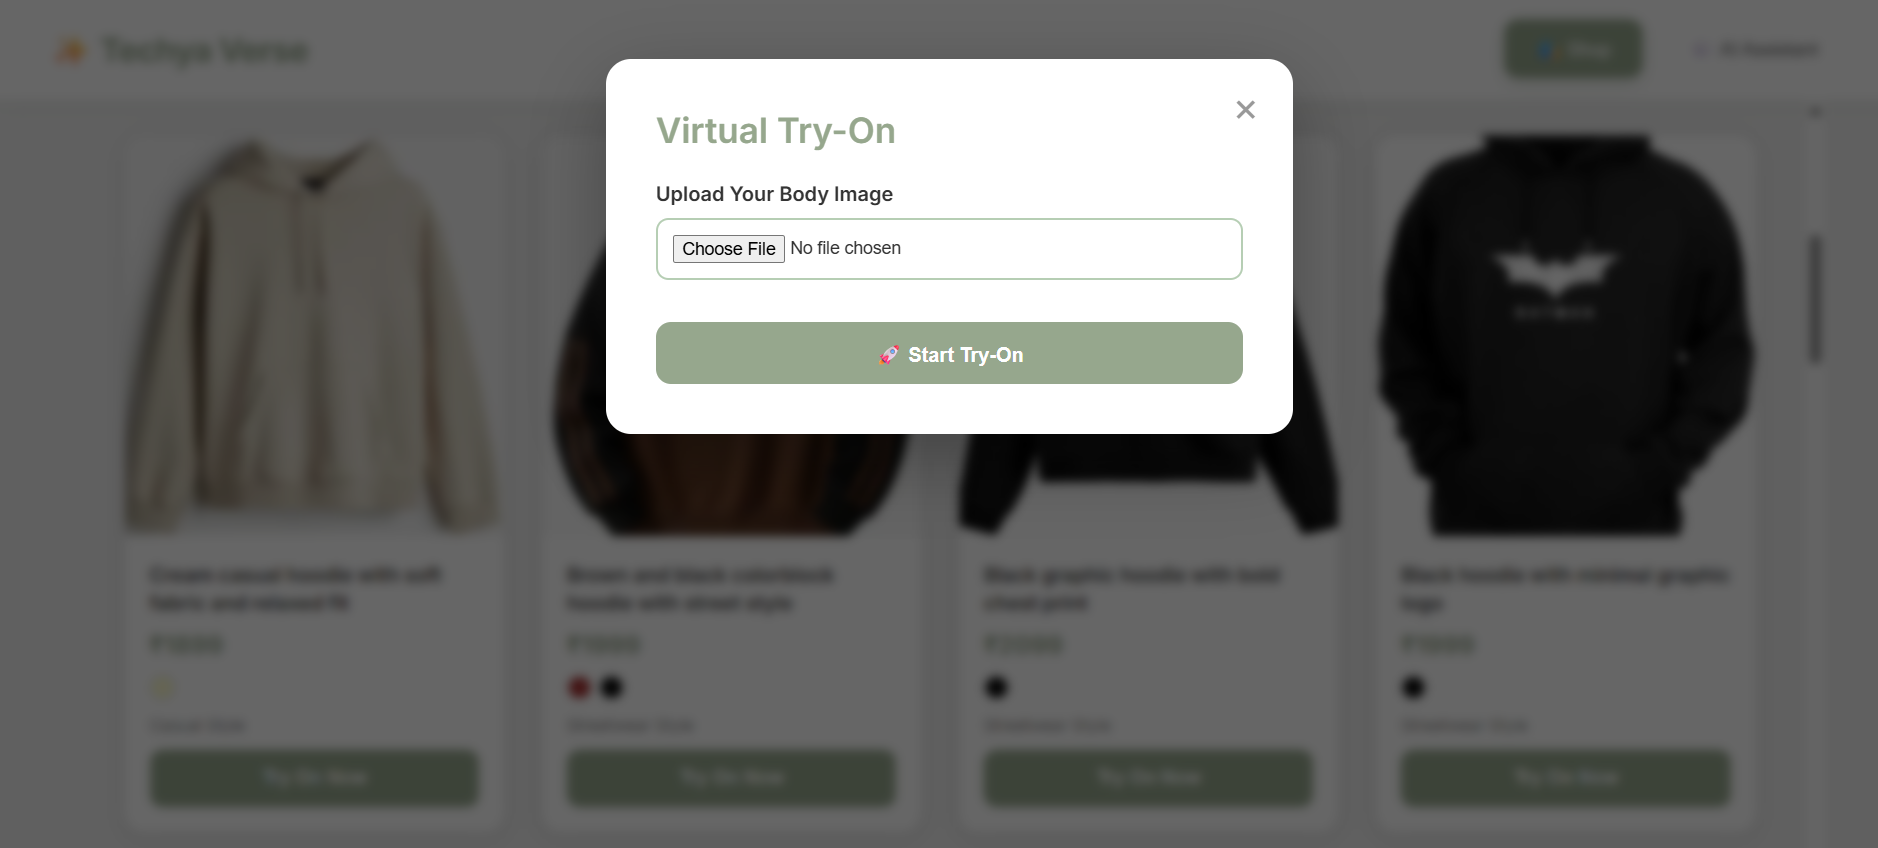The image size is (1878, 848).
Task: Open the AI Assistant link in header
Action: tap(1757, 49)
